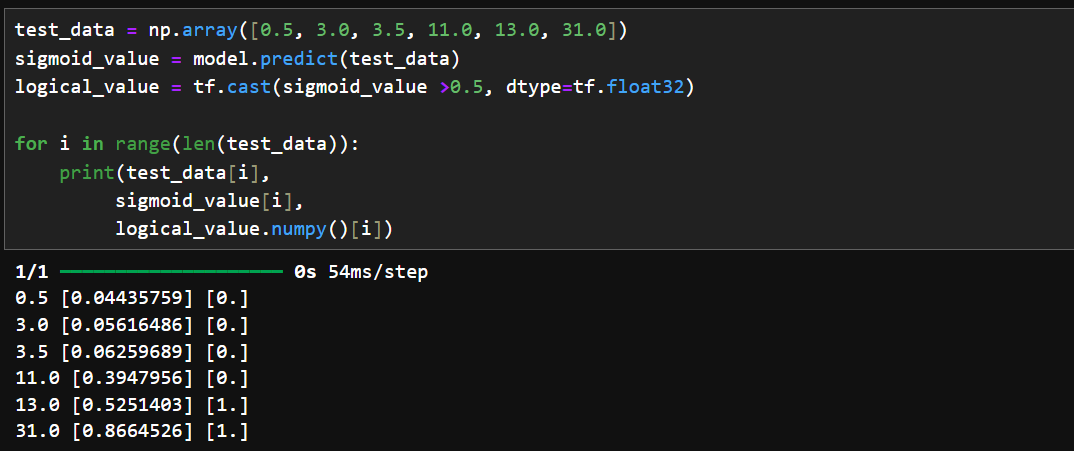This screenshot has width=1074, height=451.
Task: Click the 'logical_value =' assignment variable name
Action: point(87,88)
